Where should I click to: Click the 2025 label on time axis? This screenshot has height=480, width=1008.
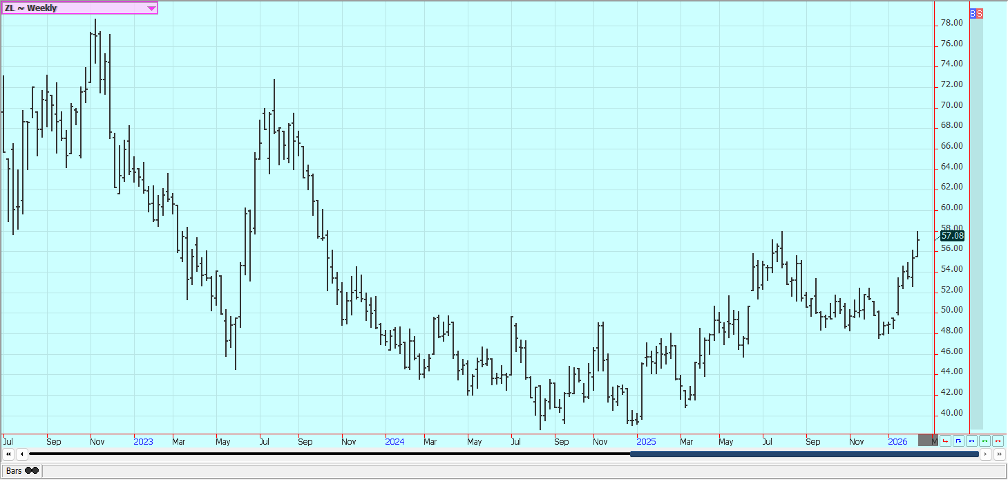tap(645, 440)
